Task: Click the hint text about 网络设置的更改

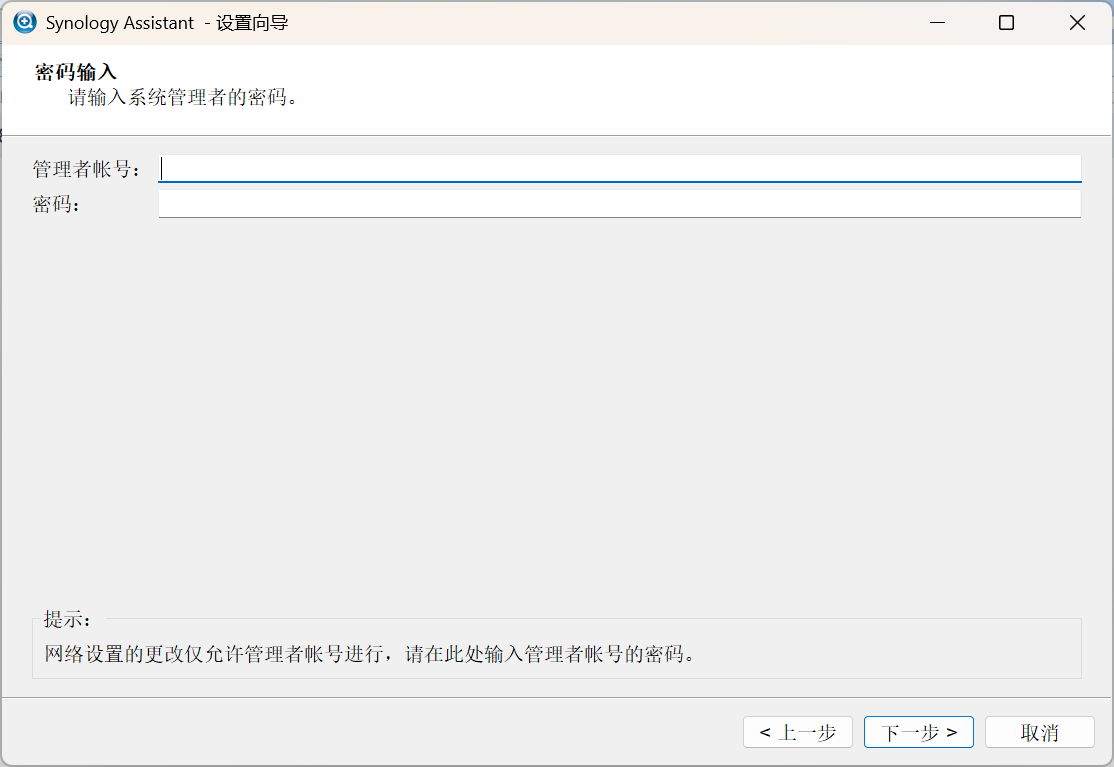Action: (x=370, y=655)
